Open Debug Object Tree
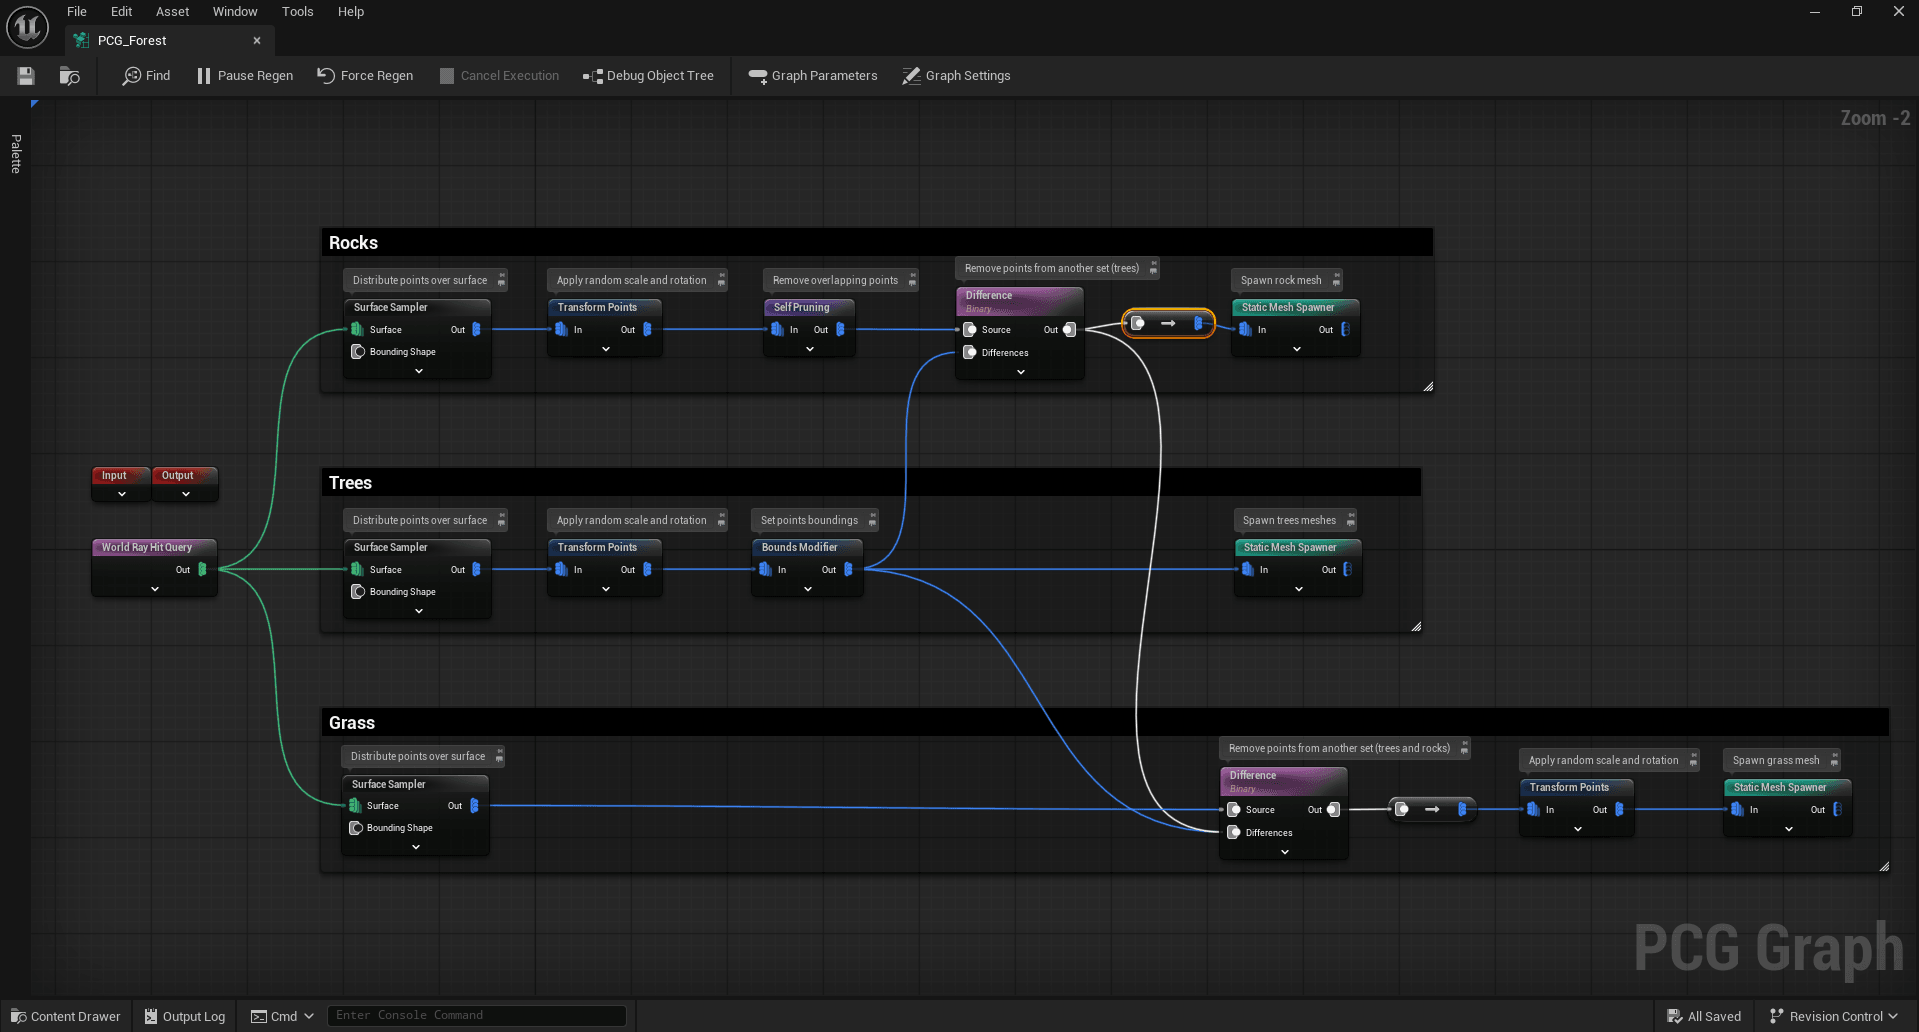 point(648,76)
